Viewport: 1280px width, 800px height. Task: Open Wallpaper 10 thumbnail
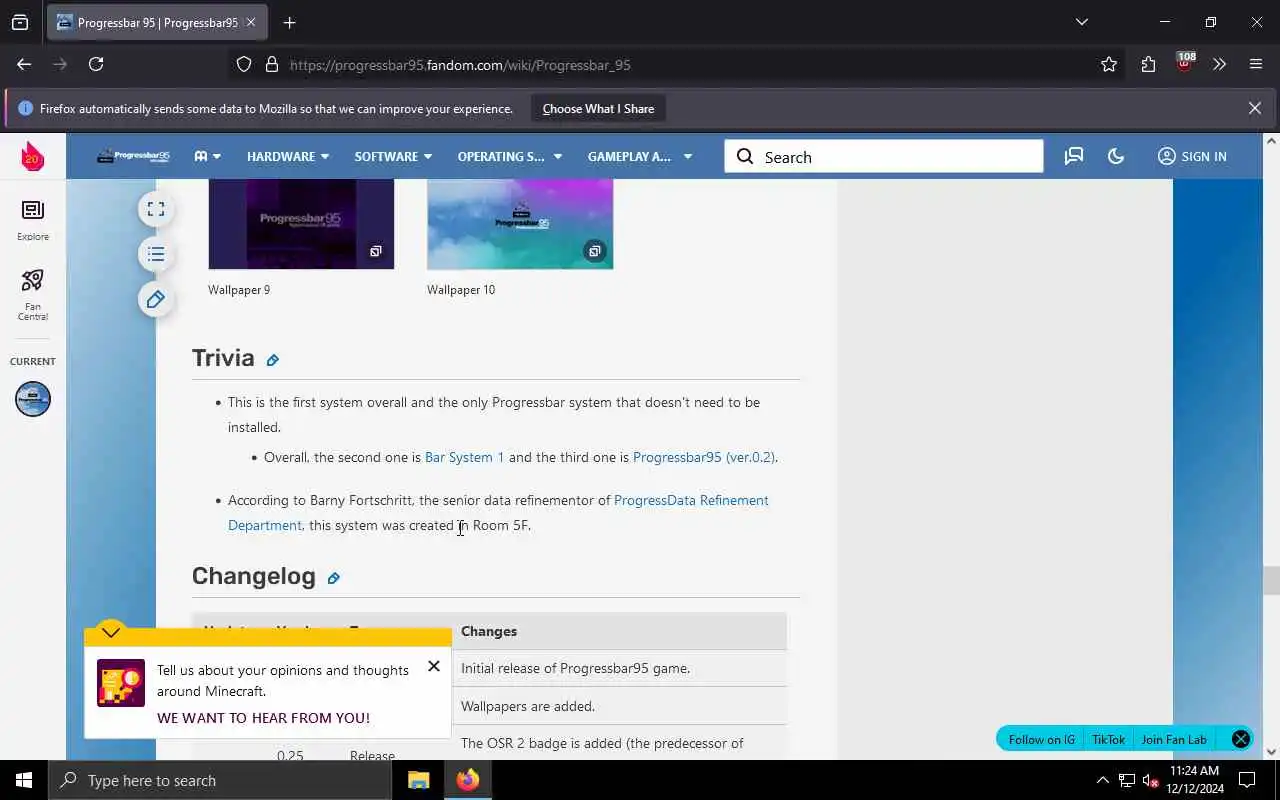(x=520, y=224)
